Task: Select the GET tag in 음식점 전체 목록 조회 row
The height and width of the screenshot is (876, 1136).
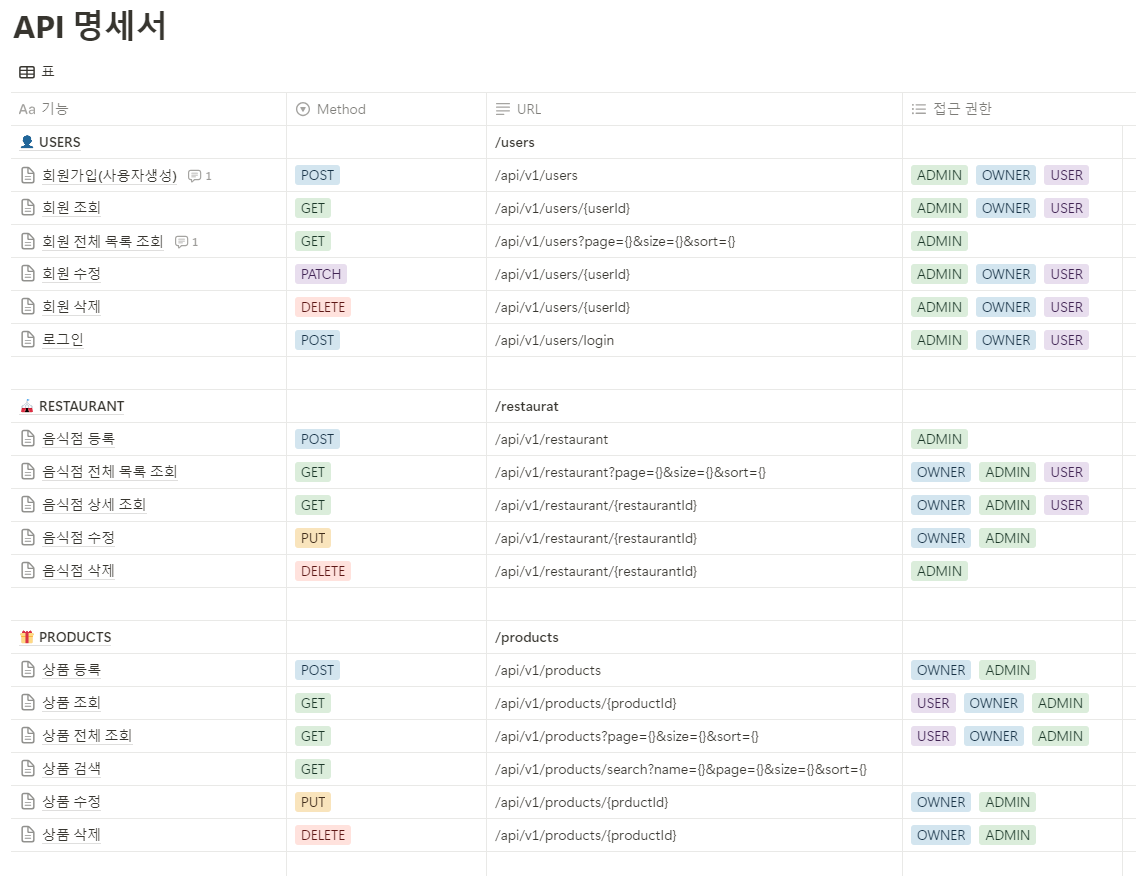Action: pos(313,472)
